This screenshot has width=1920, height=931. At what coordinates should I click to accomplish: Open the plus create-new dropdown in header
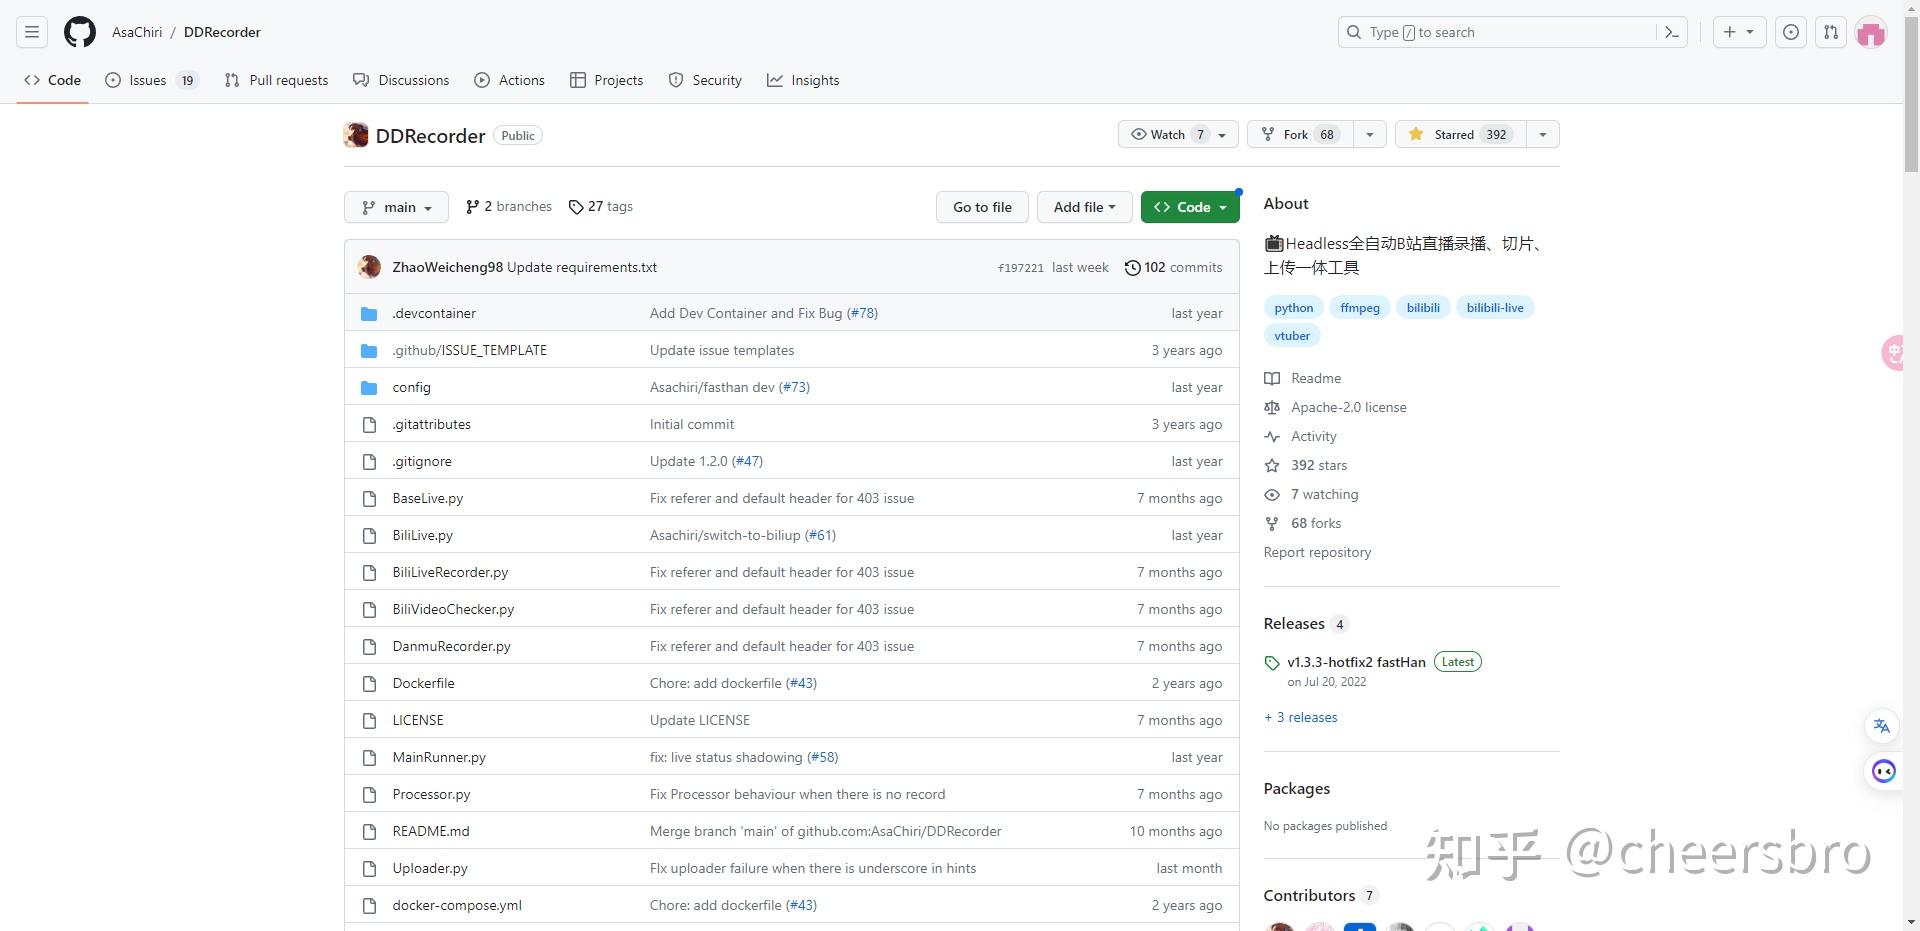tap(1739, 32)
